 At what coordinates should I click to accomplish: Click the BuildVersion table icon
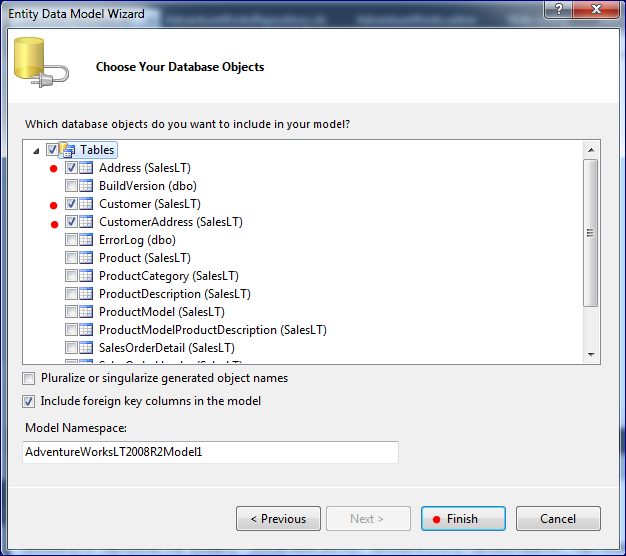pyautogui.click(x=86, y=186)
